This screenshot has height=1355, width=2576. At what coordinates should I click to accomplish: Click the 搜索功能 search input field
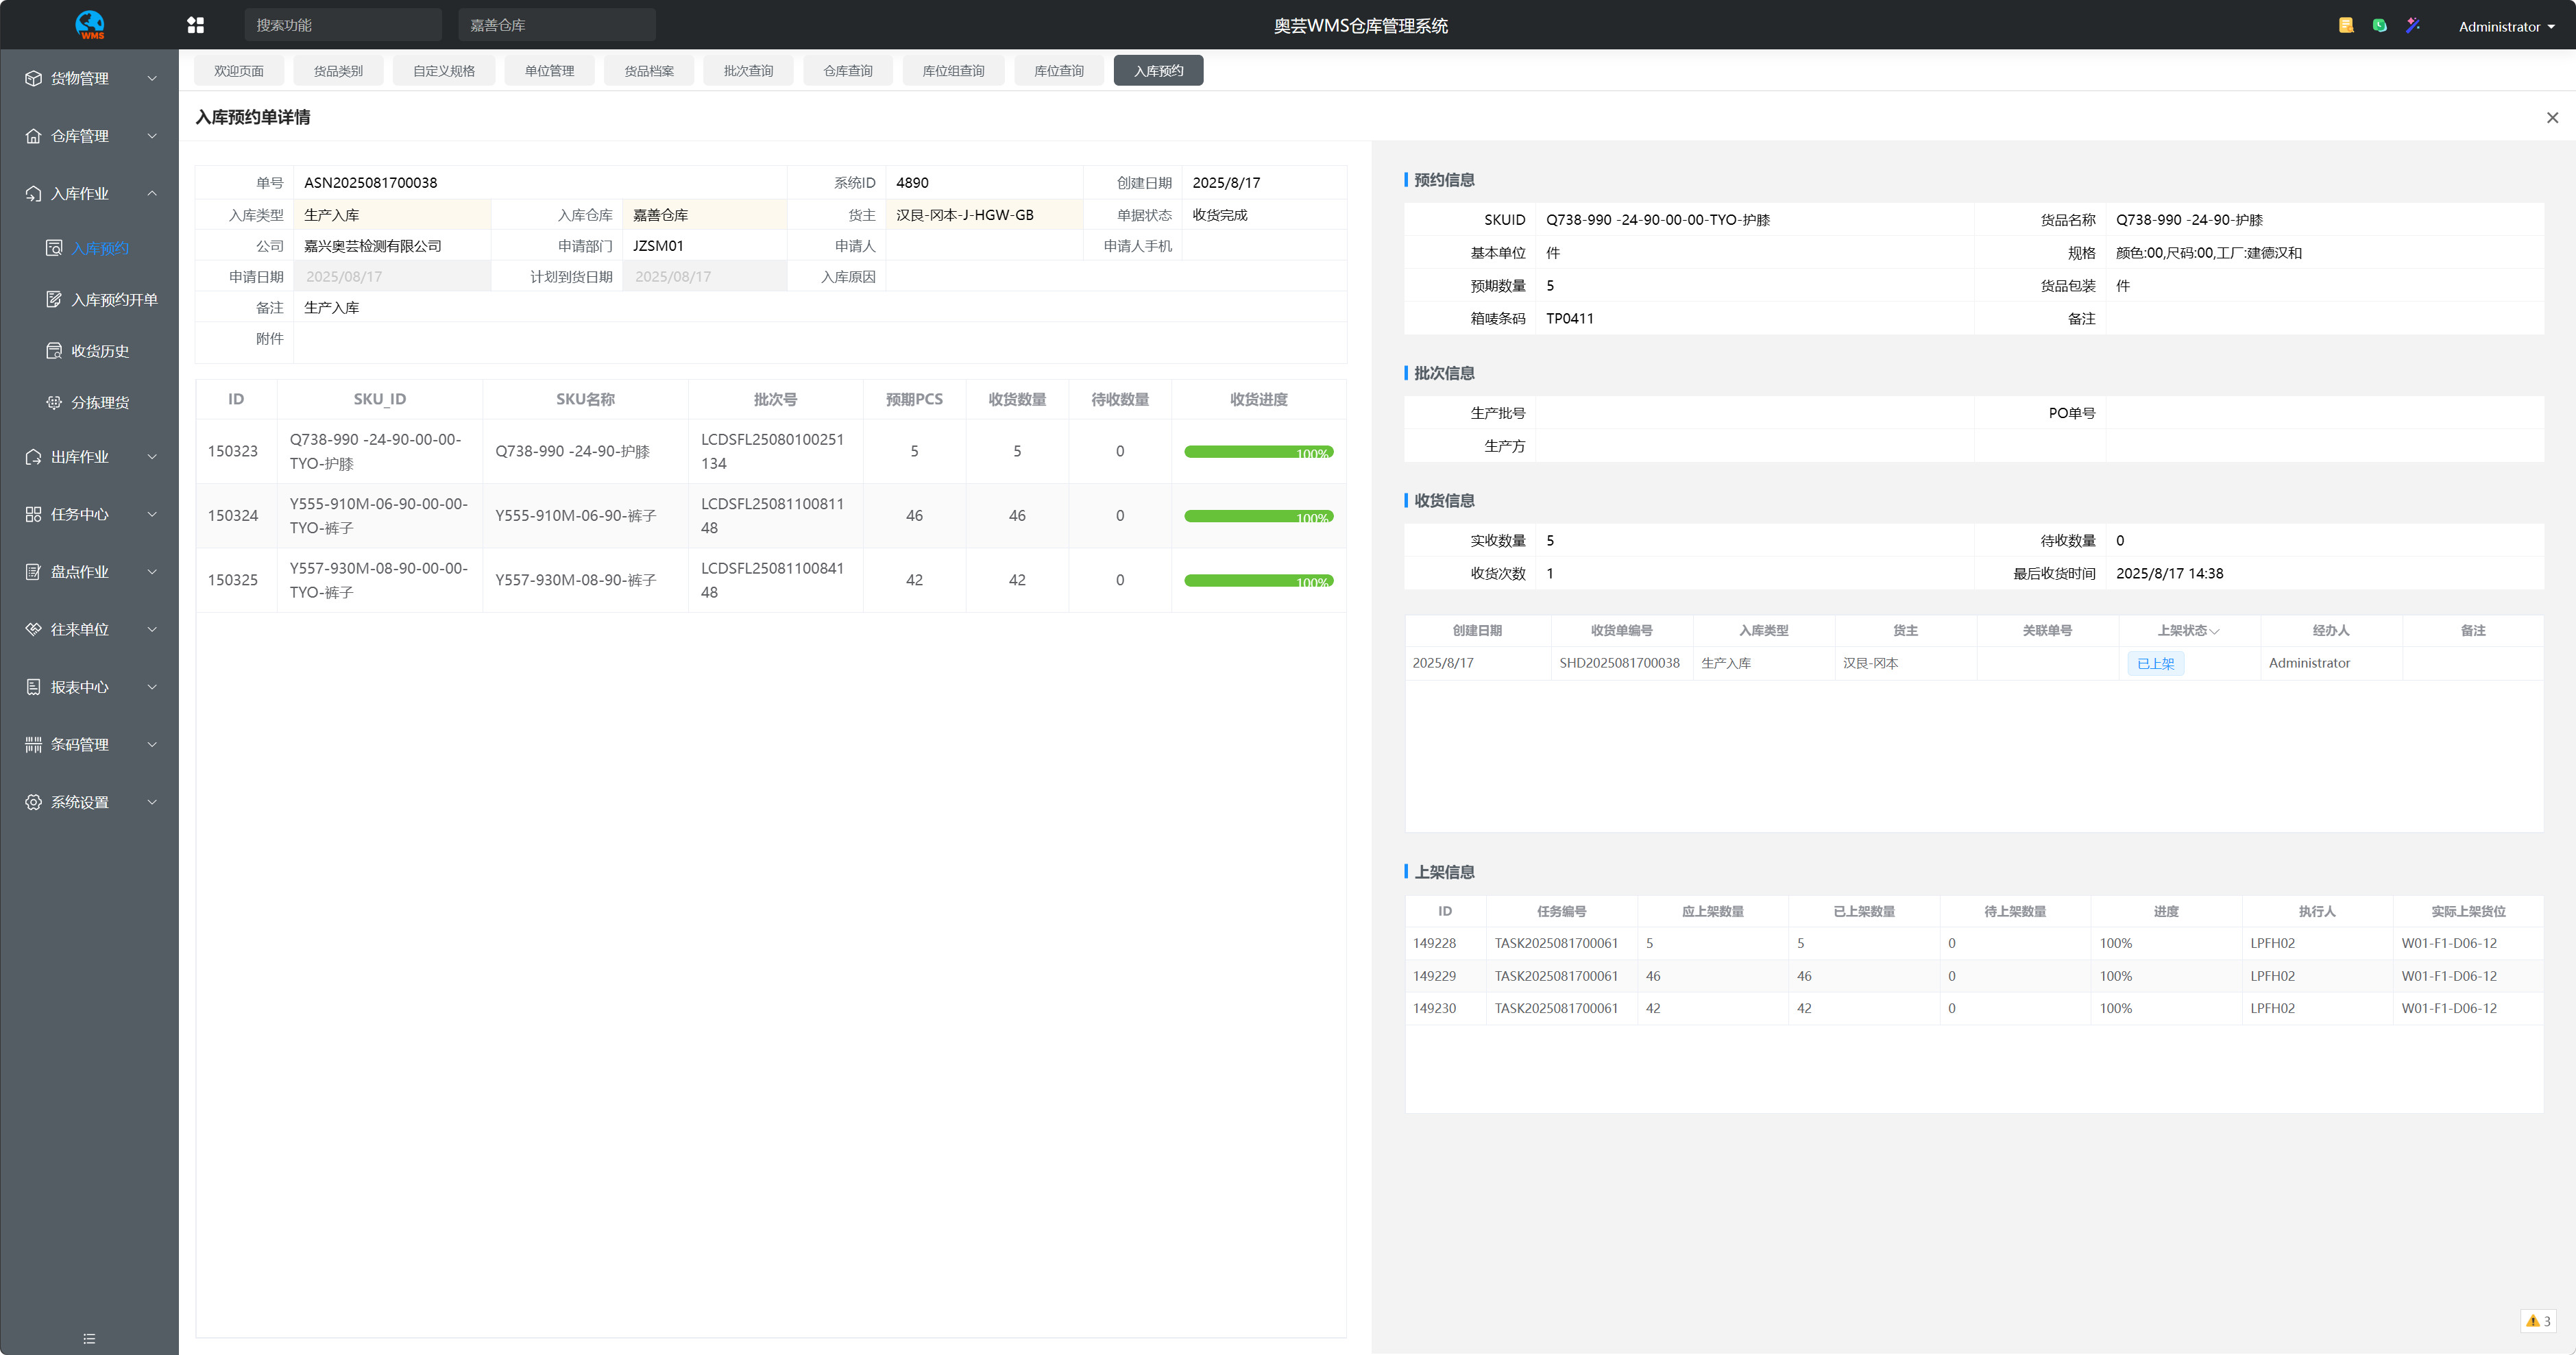343,25
